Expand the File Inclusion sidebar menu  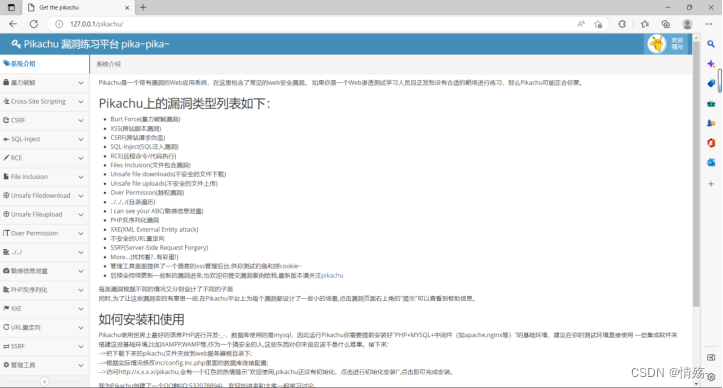click(44, 177)
